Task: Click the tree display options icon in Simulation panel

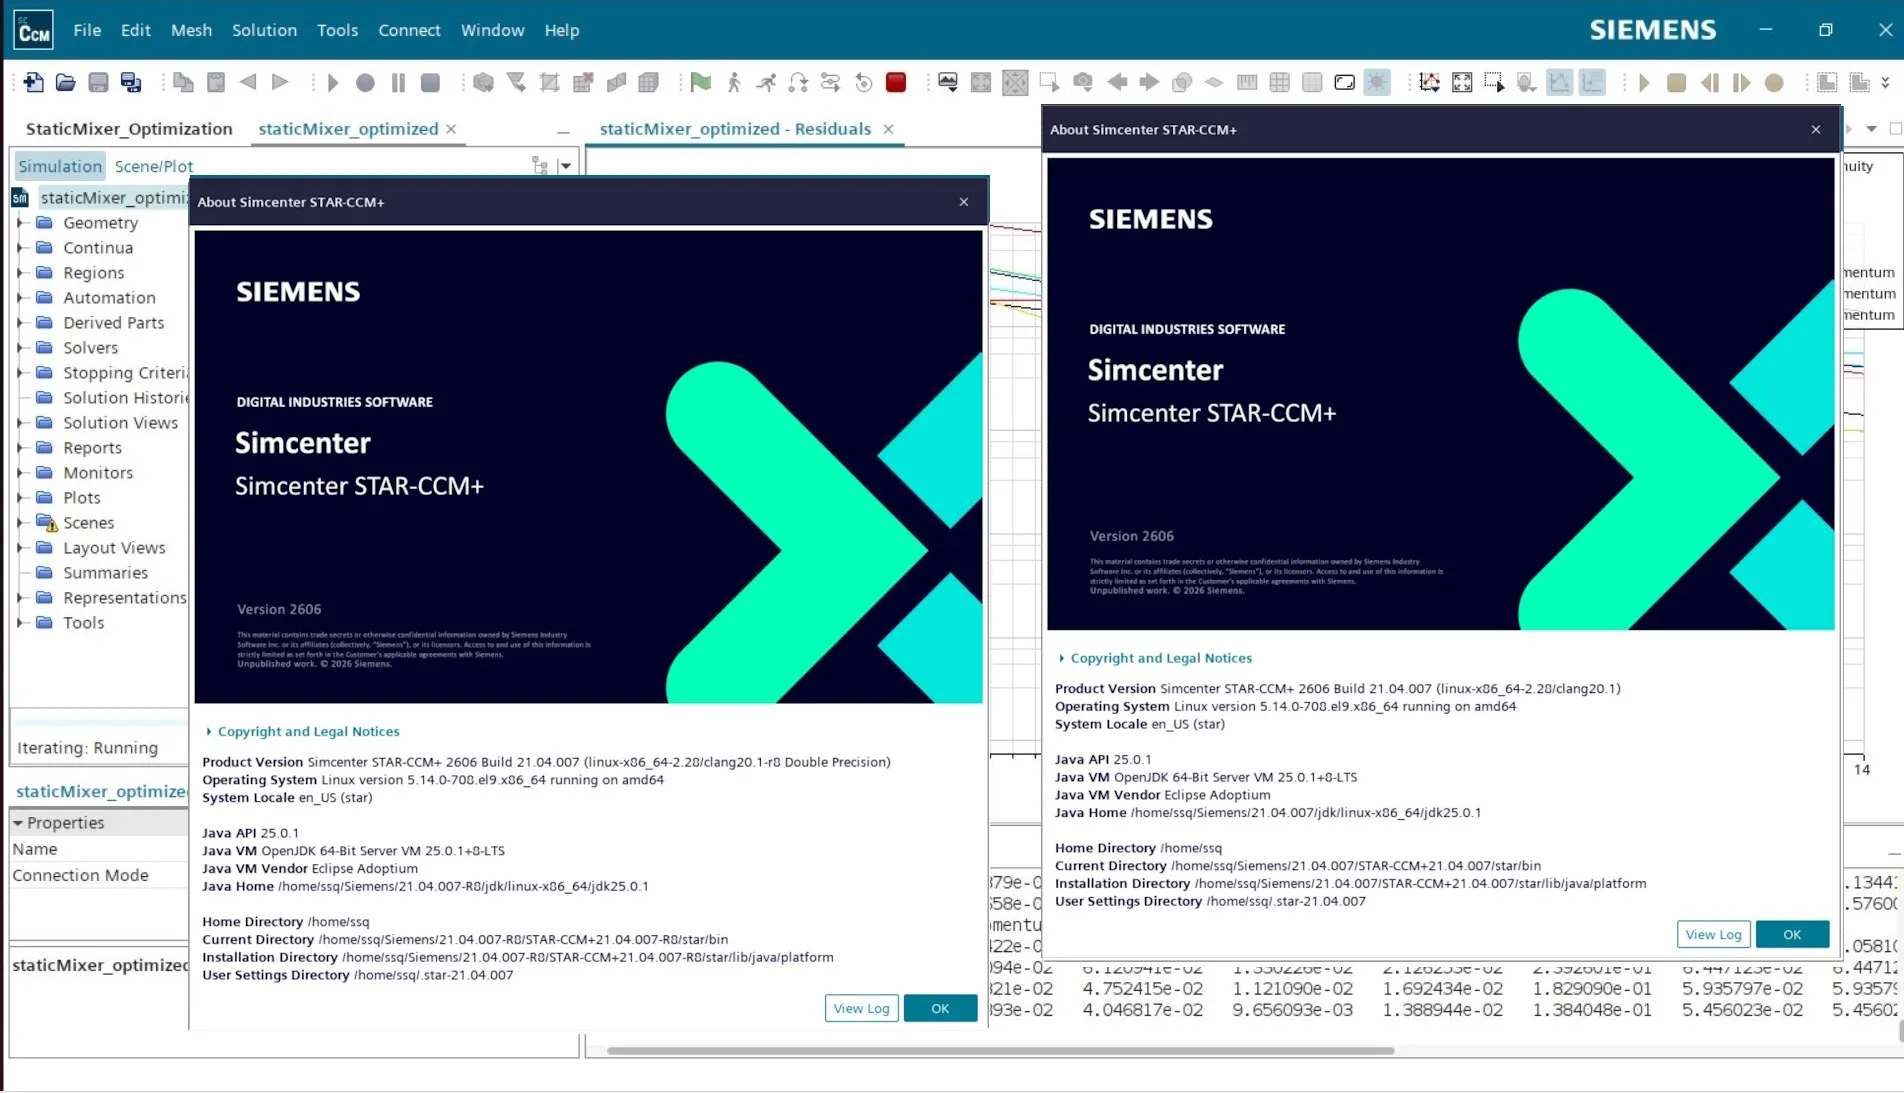Action: point(540,166)
